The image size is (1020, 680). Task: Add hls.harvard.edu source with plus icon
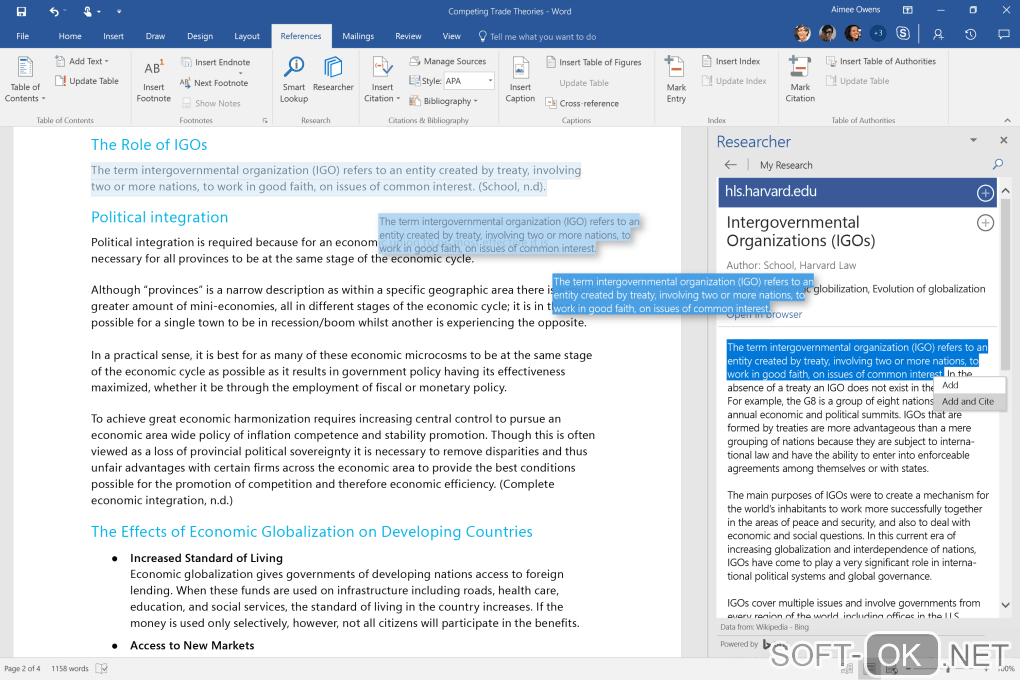[985, 193]
